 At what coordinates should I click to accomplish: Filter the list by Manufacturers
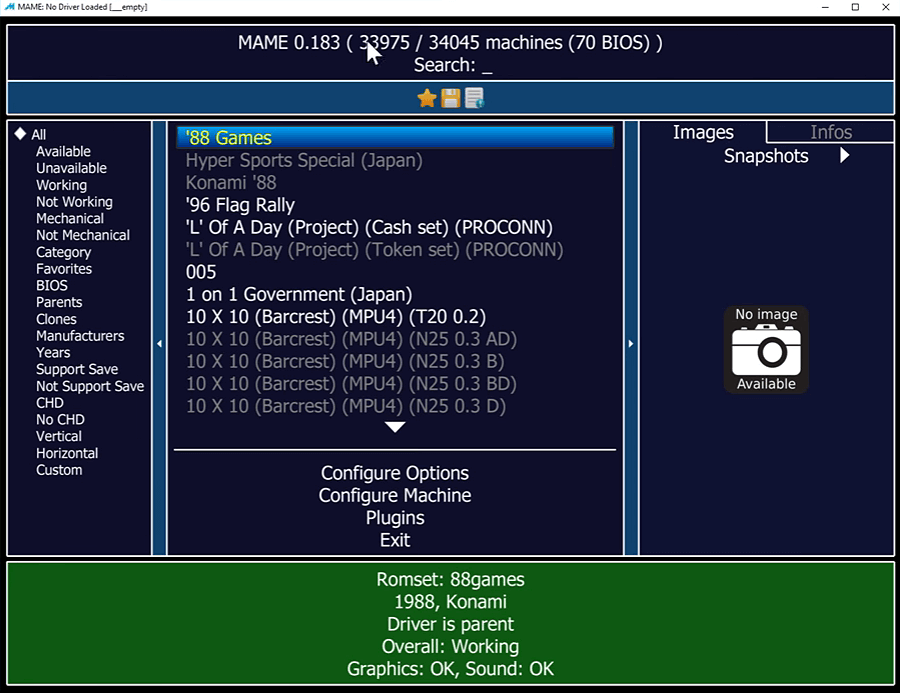[80, 336]
